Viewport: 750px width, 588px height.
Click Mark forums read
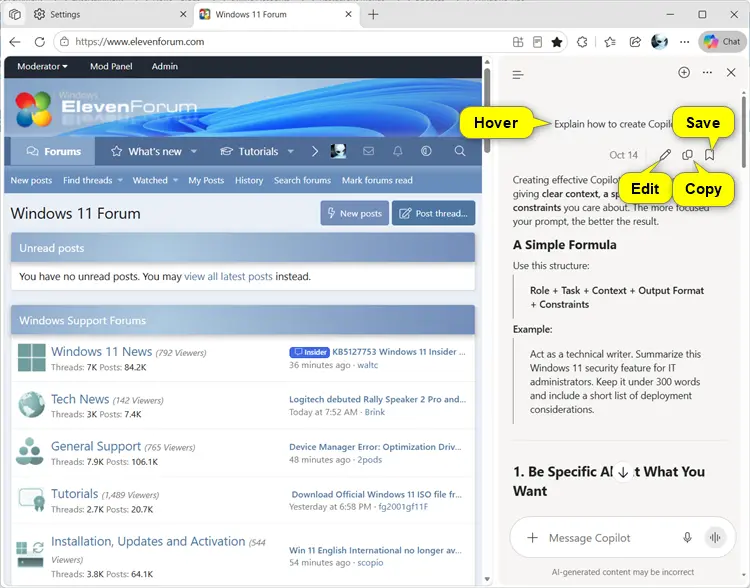coord(377,180)
